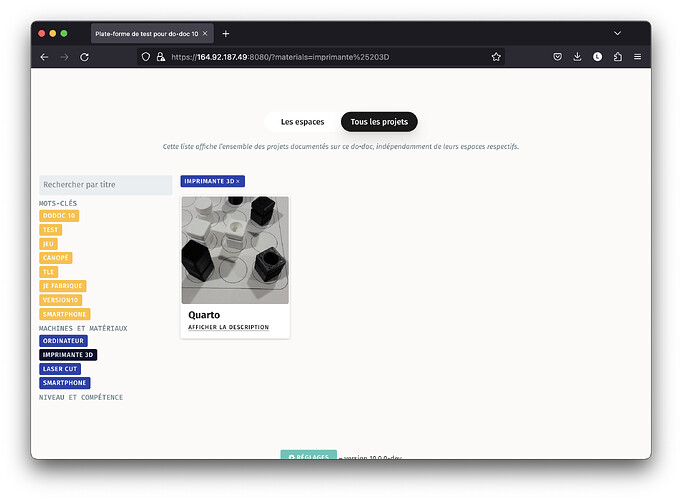Deselect the IMPRIMANTE 3D machine tag

tap(68, 355)
